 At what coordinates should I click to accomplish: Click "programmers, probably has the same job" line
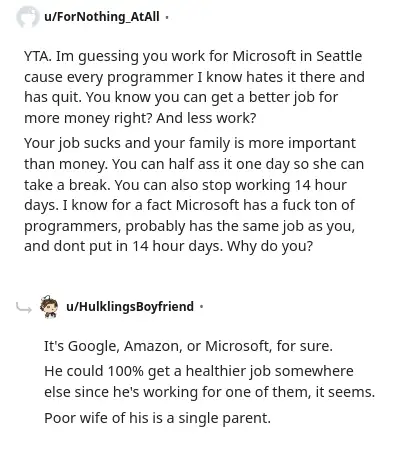189,226
